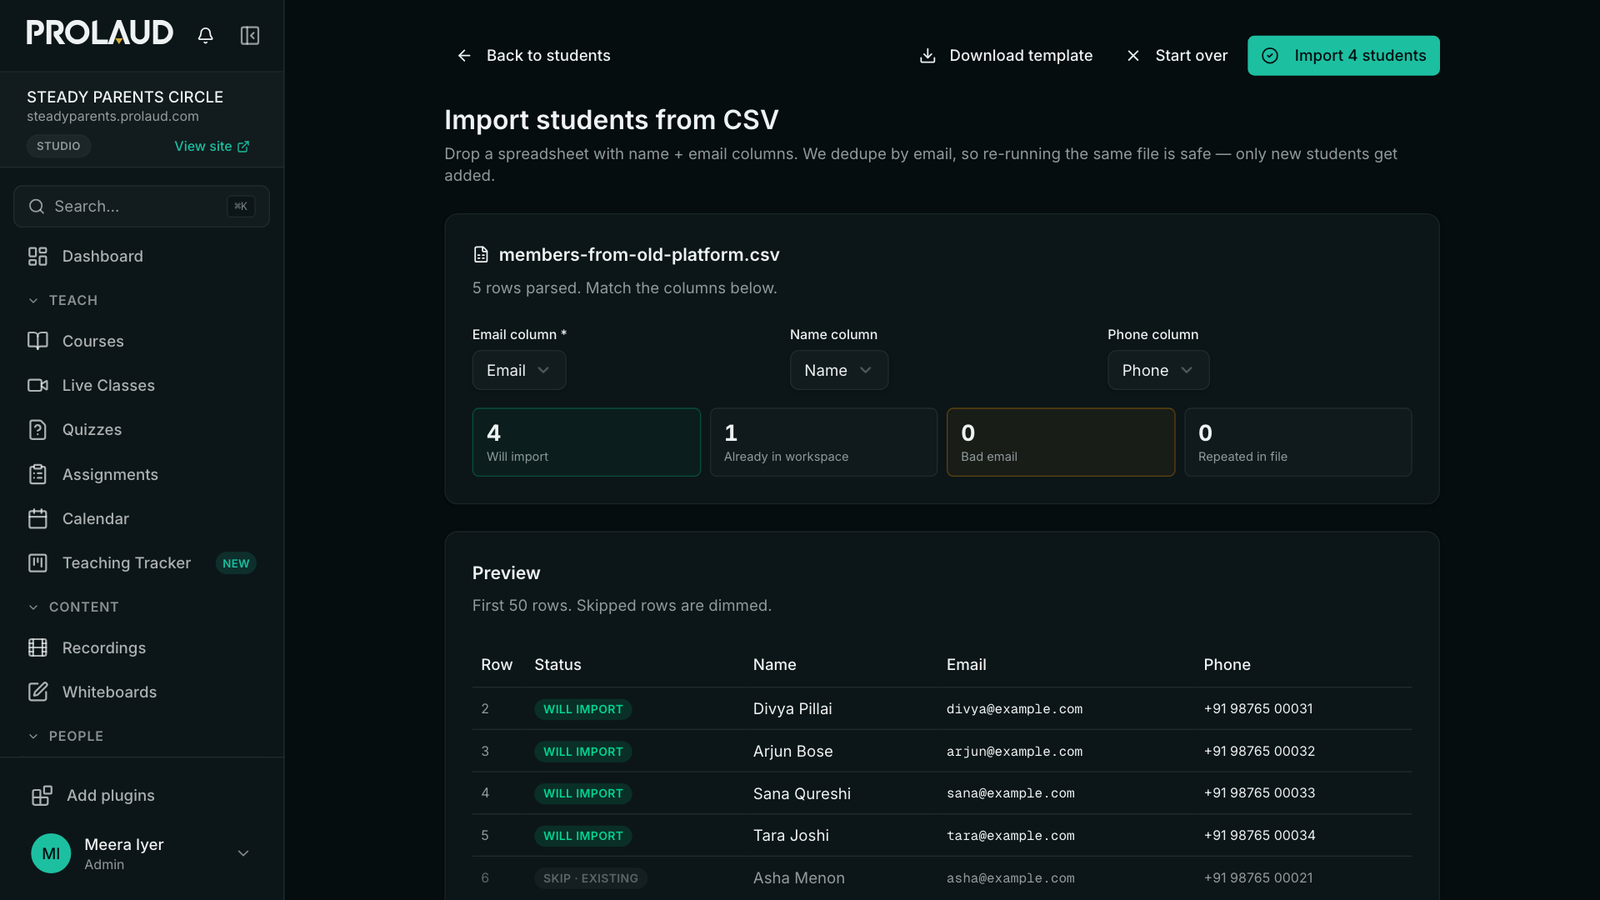1600x900 pixels.
Task: Click the name Sana Qureshi
Action: click(802, 794)
